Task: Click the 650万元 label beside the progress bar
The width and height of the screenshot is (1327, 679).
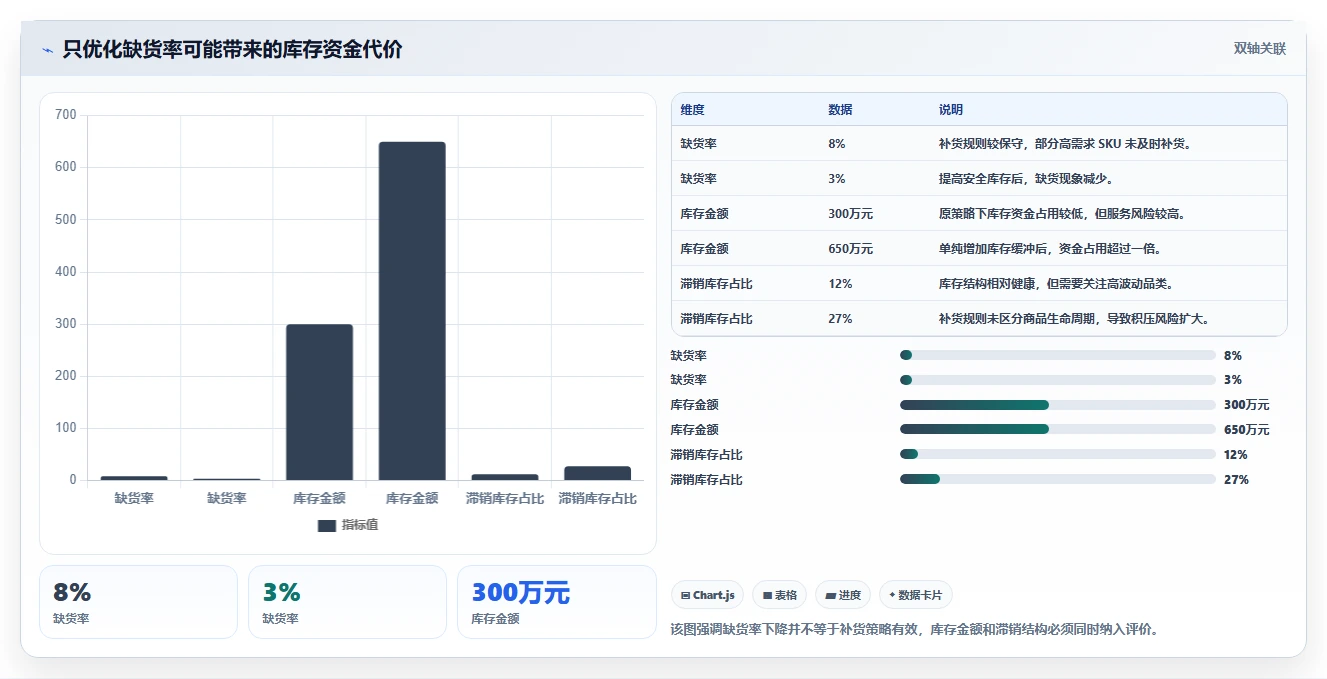Action: click(1246, 430)
